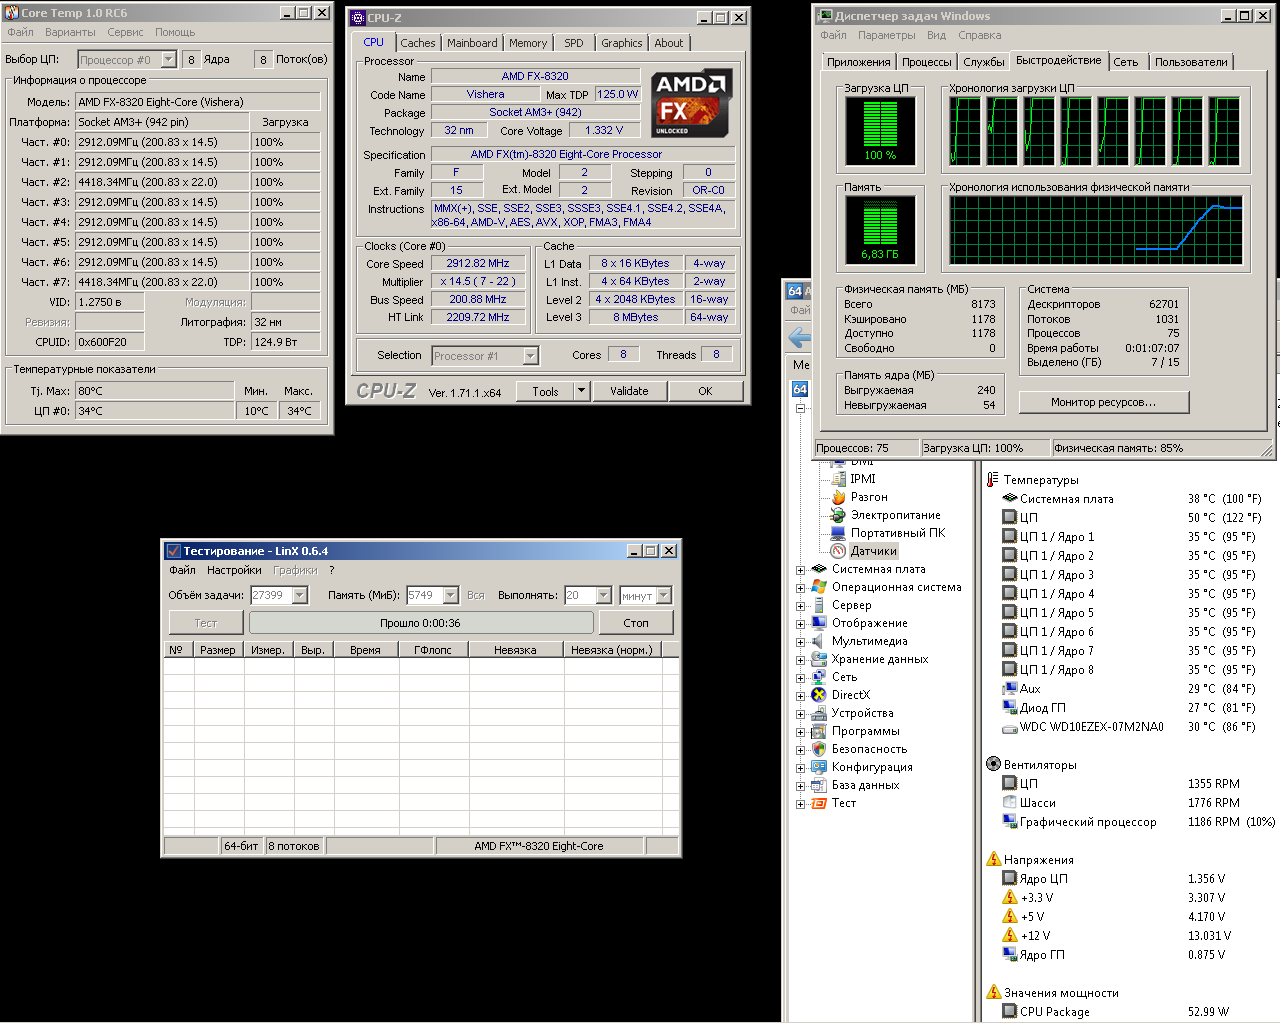The height and width of the screenshot is (1024, 1280).
Task: Expand the Системная плата tree node
Action: [800, 570]
